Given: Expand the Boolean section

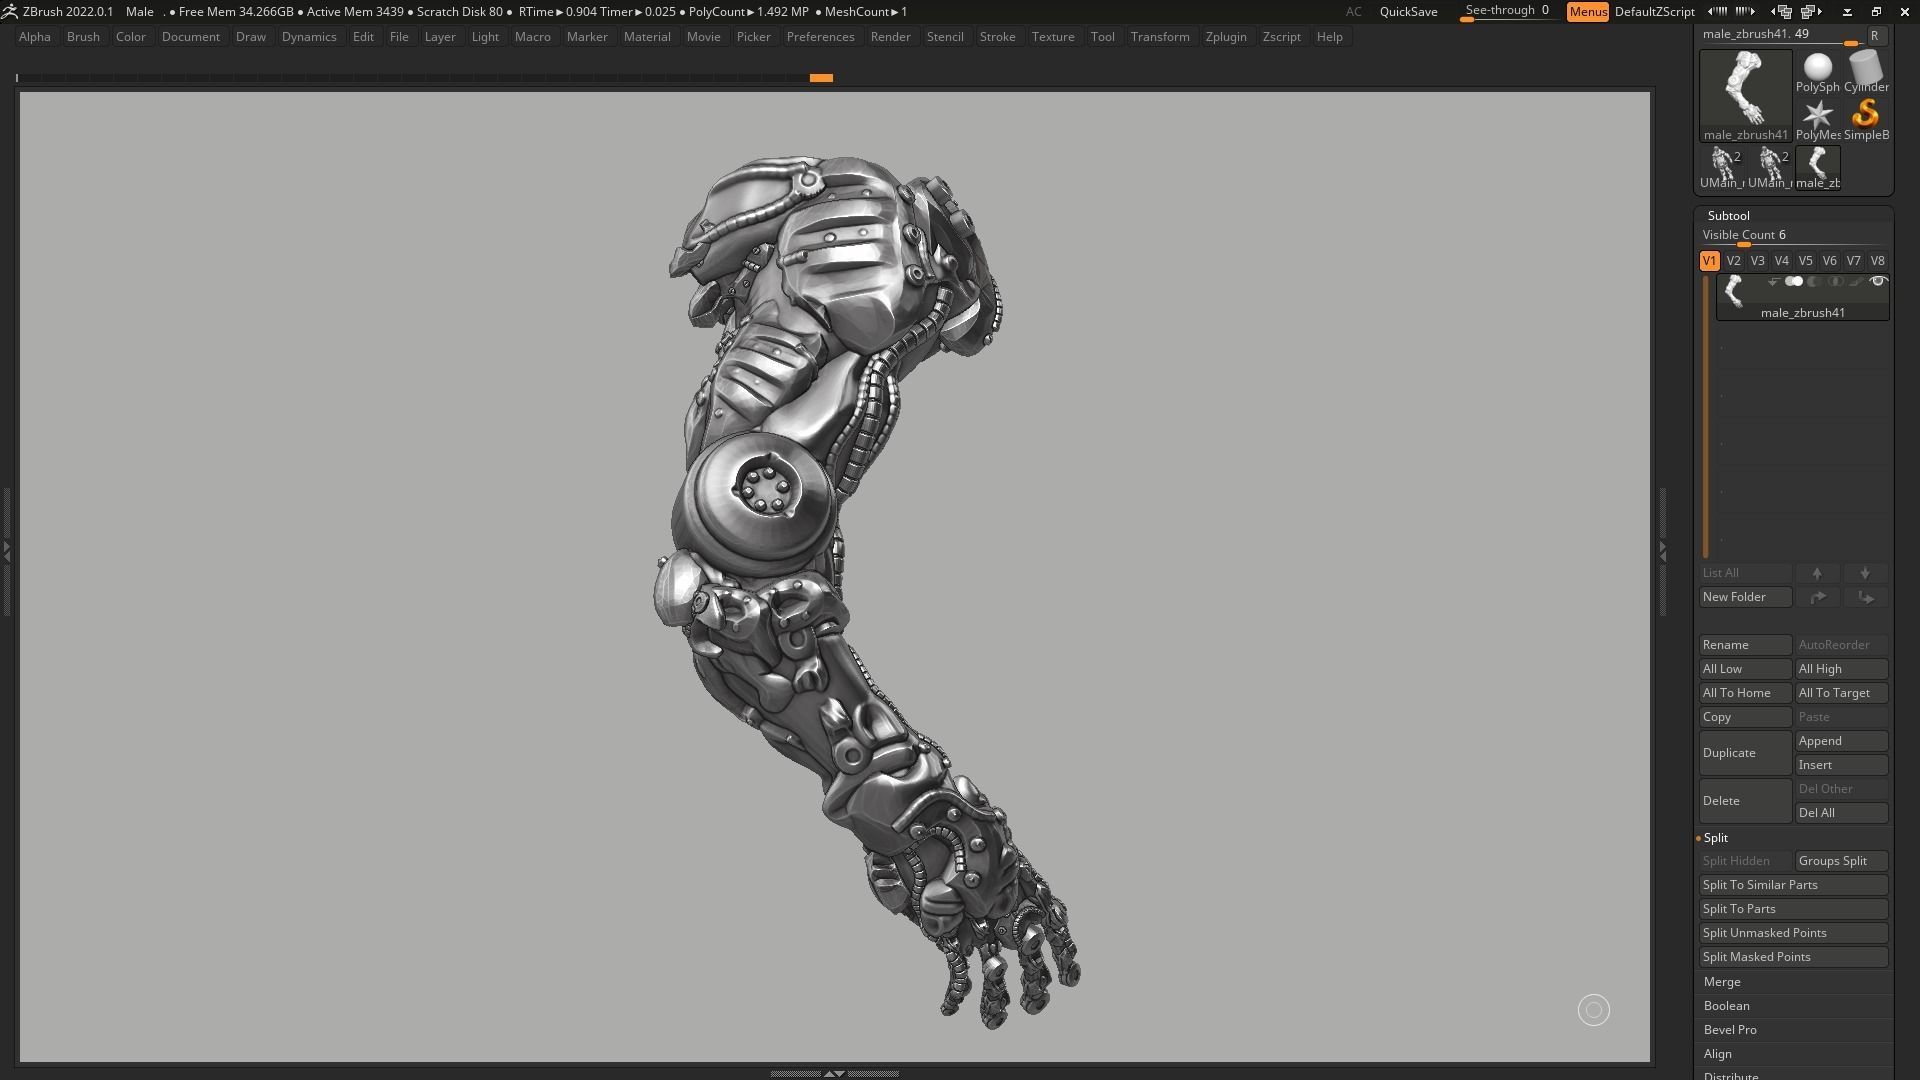Looking at the screenshot, I should coord(1726,1006).
